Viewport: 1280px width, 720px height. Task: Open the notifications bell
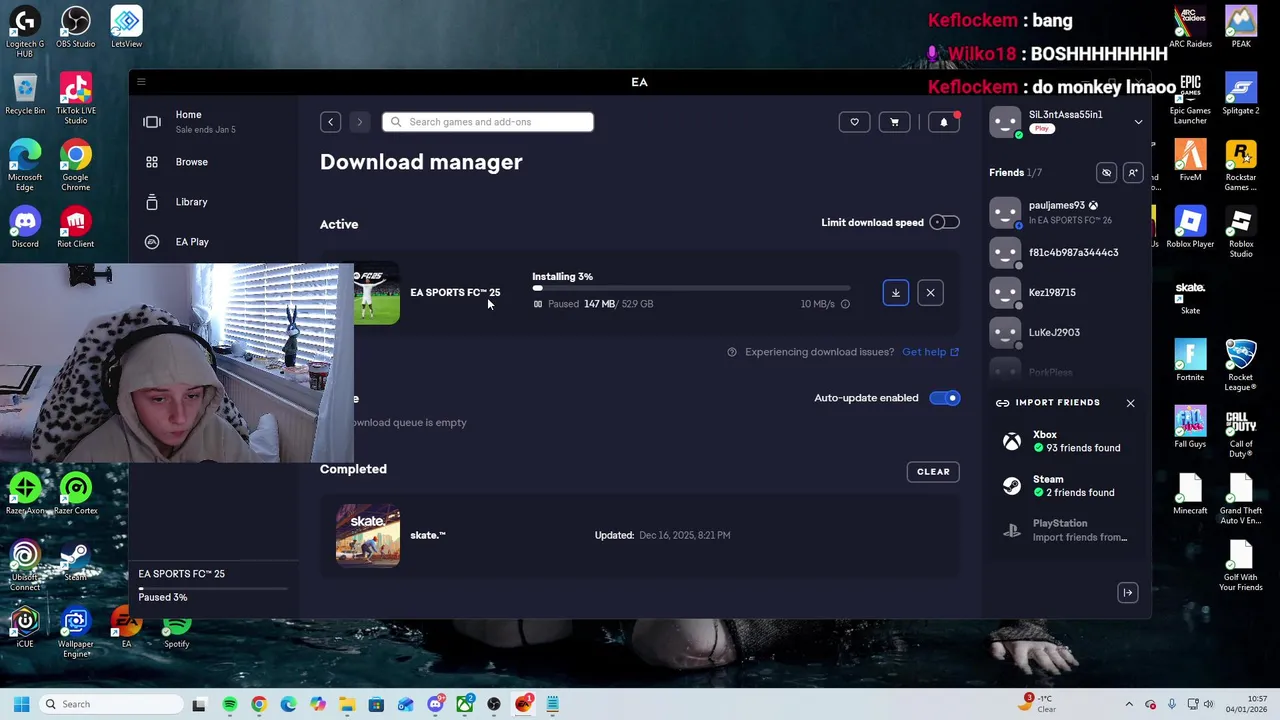[x=944, y=122]
